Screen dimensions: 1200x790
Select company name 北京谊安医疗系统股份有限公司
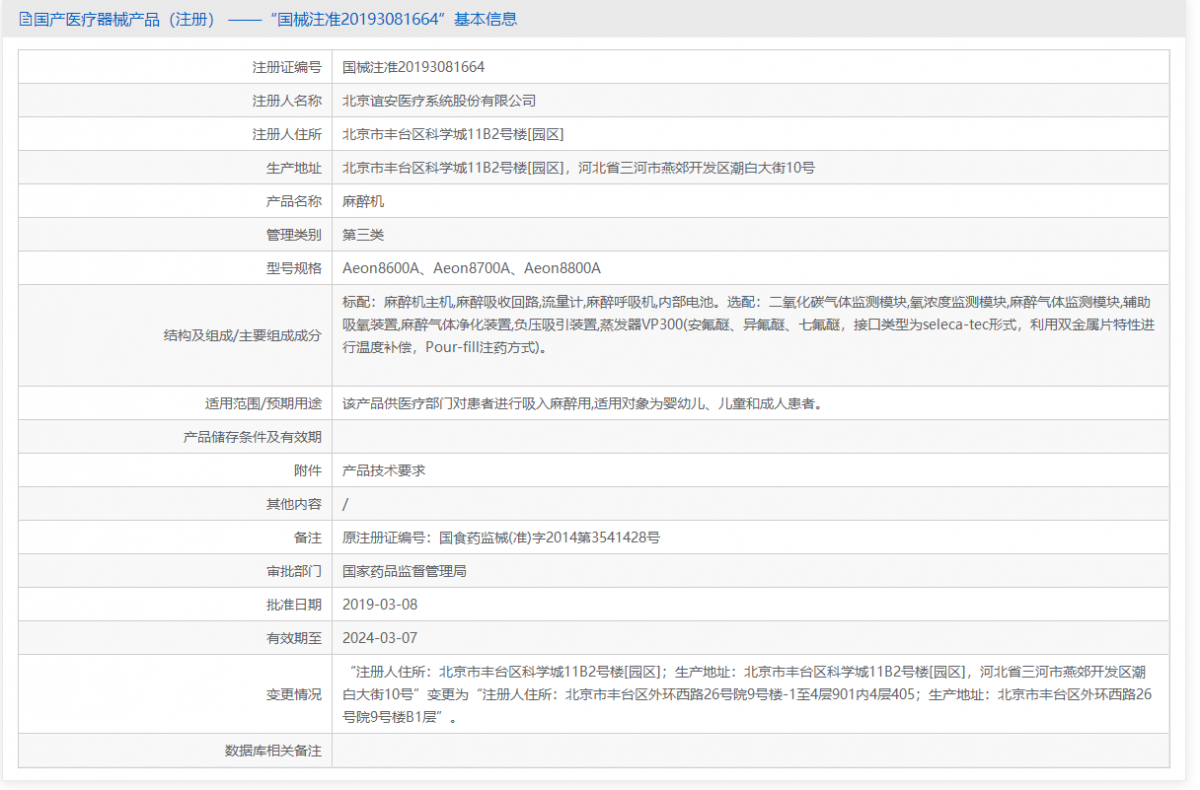point(439,101)
